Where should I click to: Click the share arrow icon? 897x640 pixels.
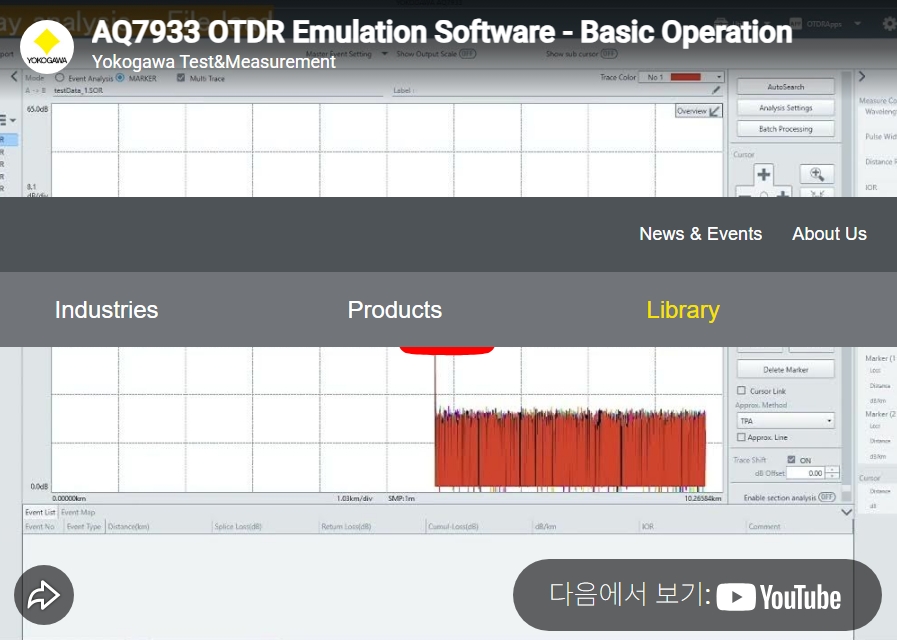[44, 595]
